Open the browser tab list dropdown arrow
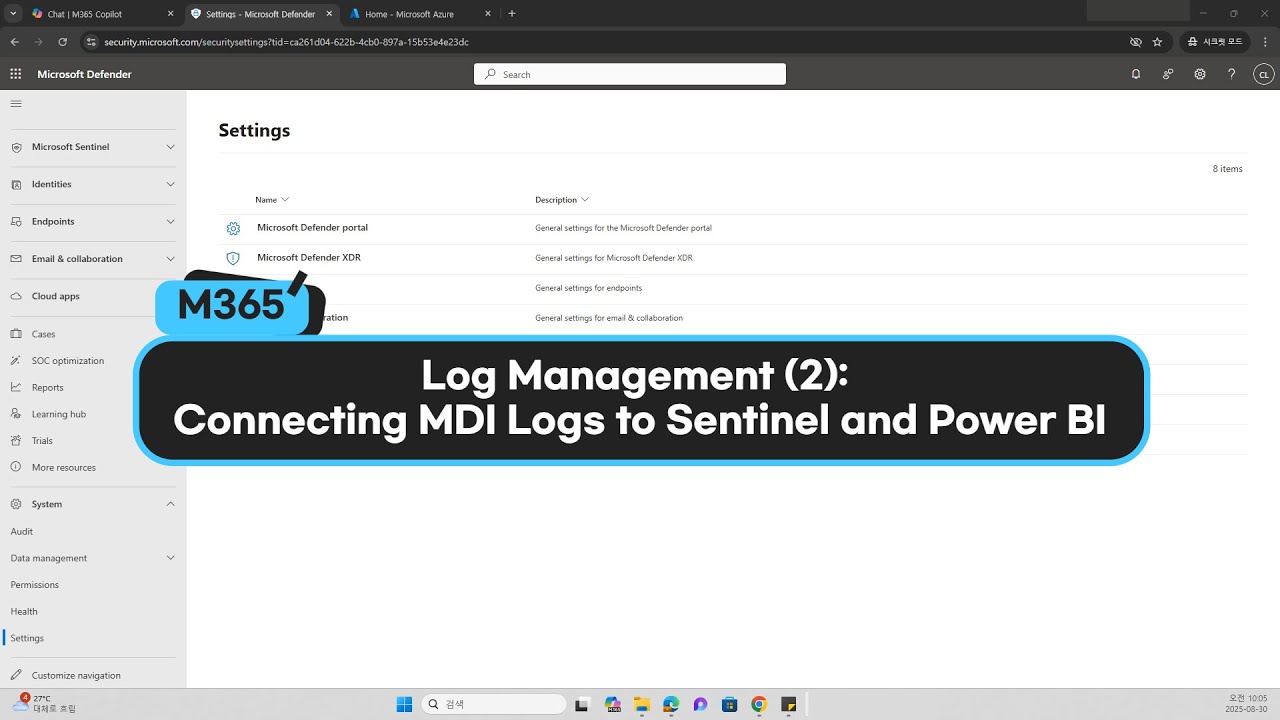 point(13,14)
